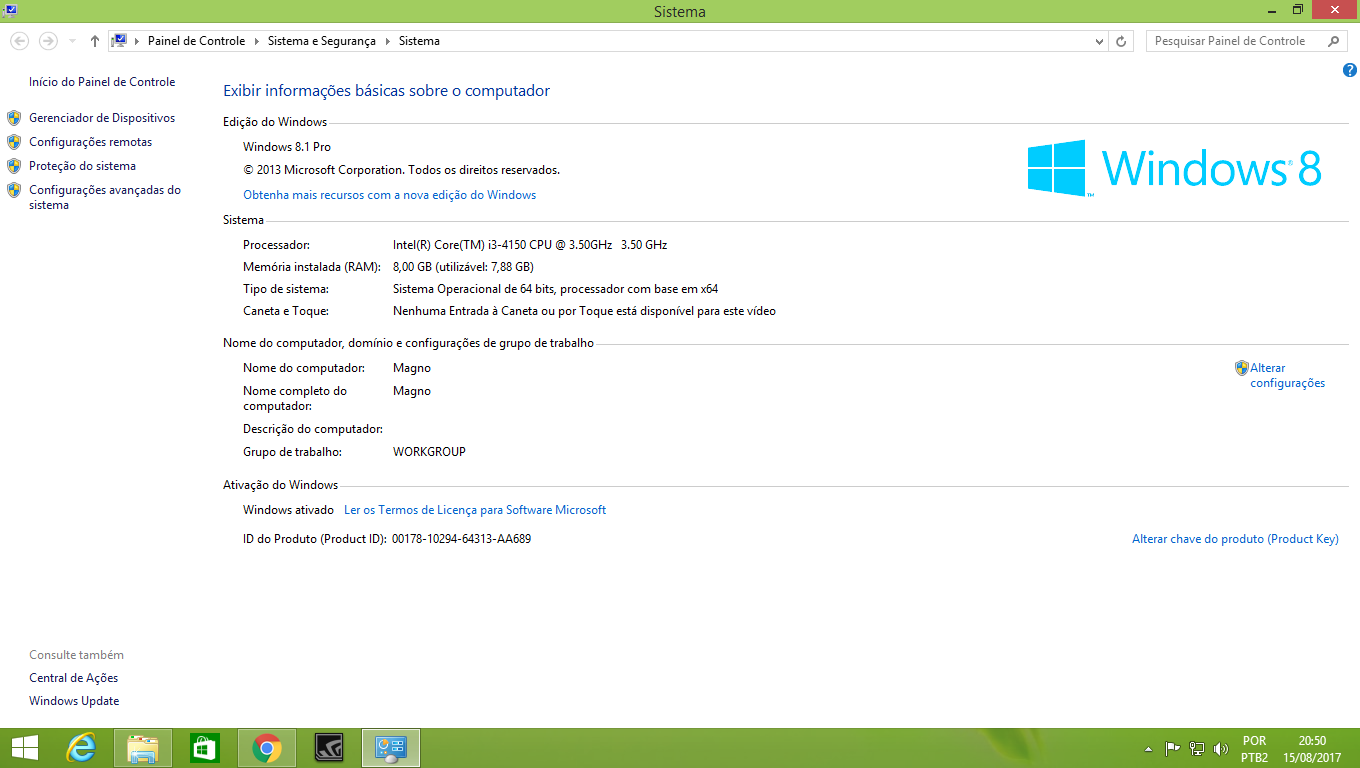The image size is (1360, 768).
Task: Select Sistema e Segurança breadcrumb
Action: pos(322,41)
